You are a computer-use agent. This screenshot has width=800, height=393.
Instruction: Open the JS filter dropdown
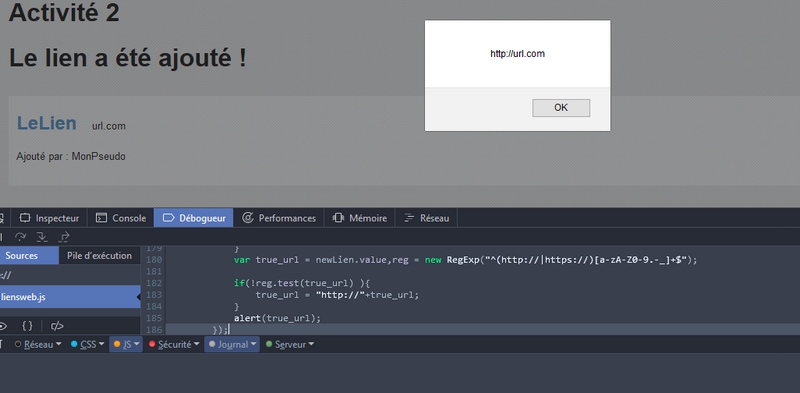[x=126, y=345]
